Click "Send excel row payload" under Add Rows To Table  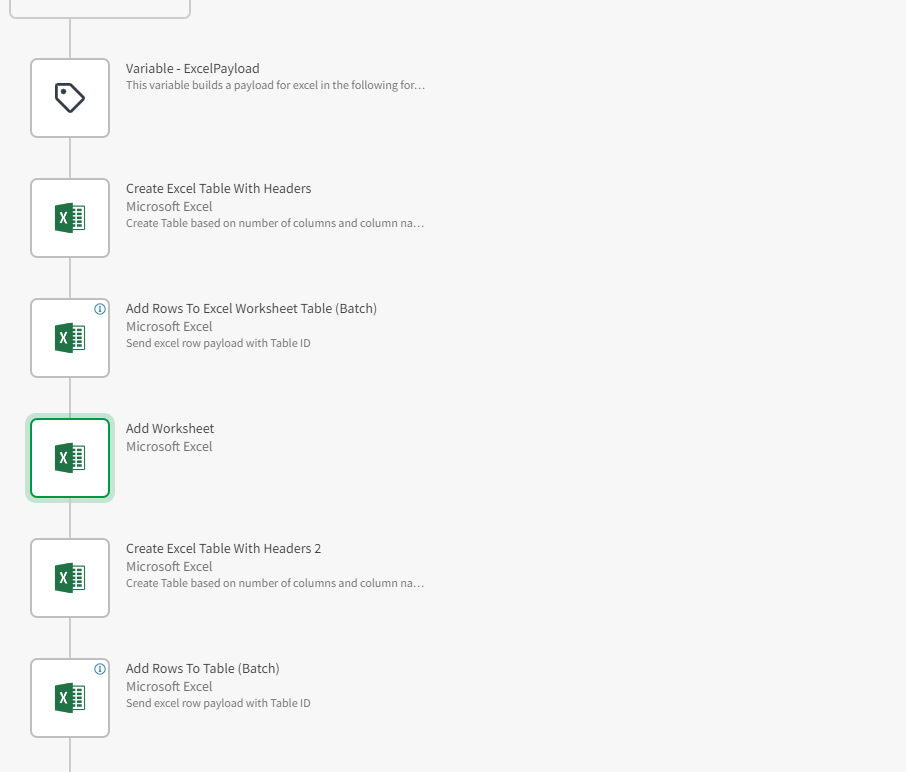click(218, 703)
